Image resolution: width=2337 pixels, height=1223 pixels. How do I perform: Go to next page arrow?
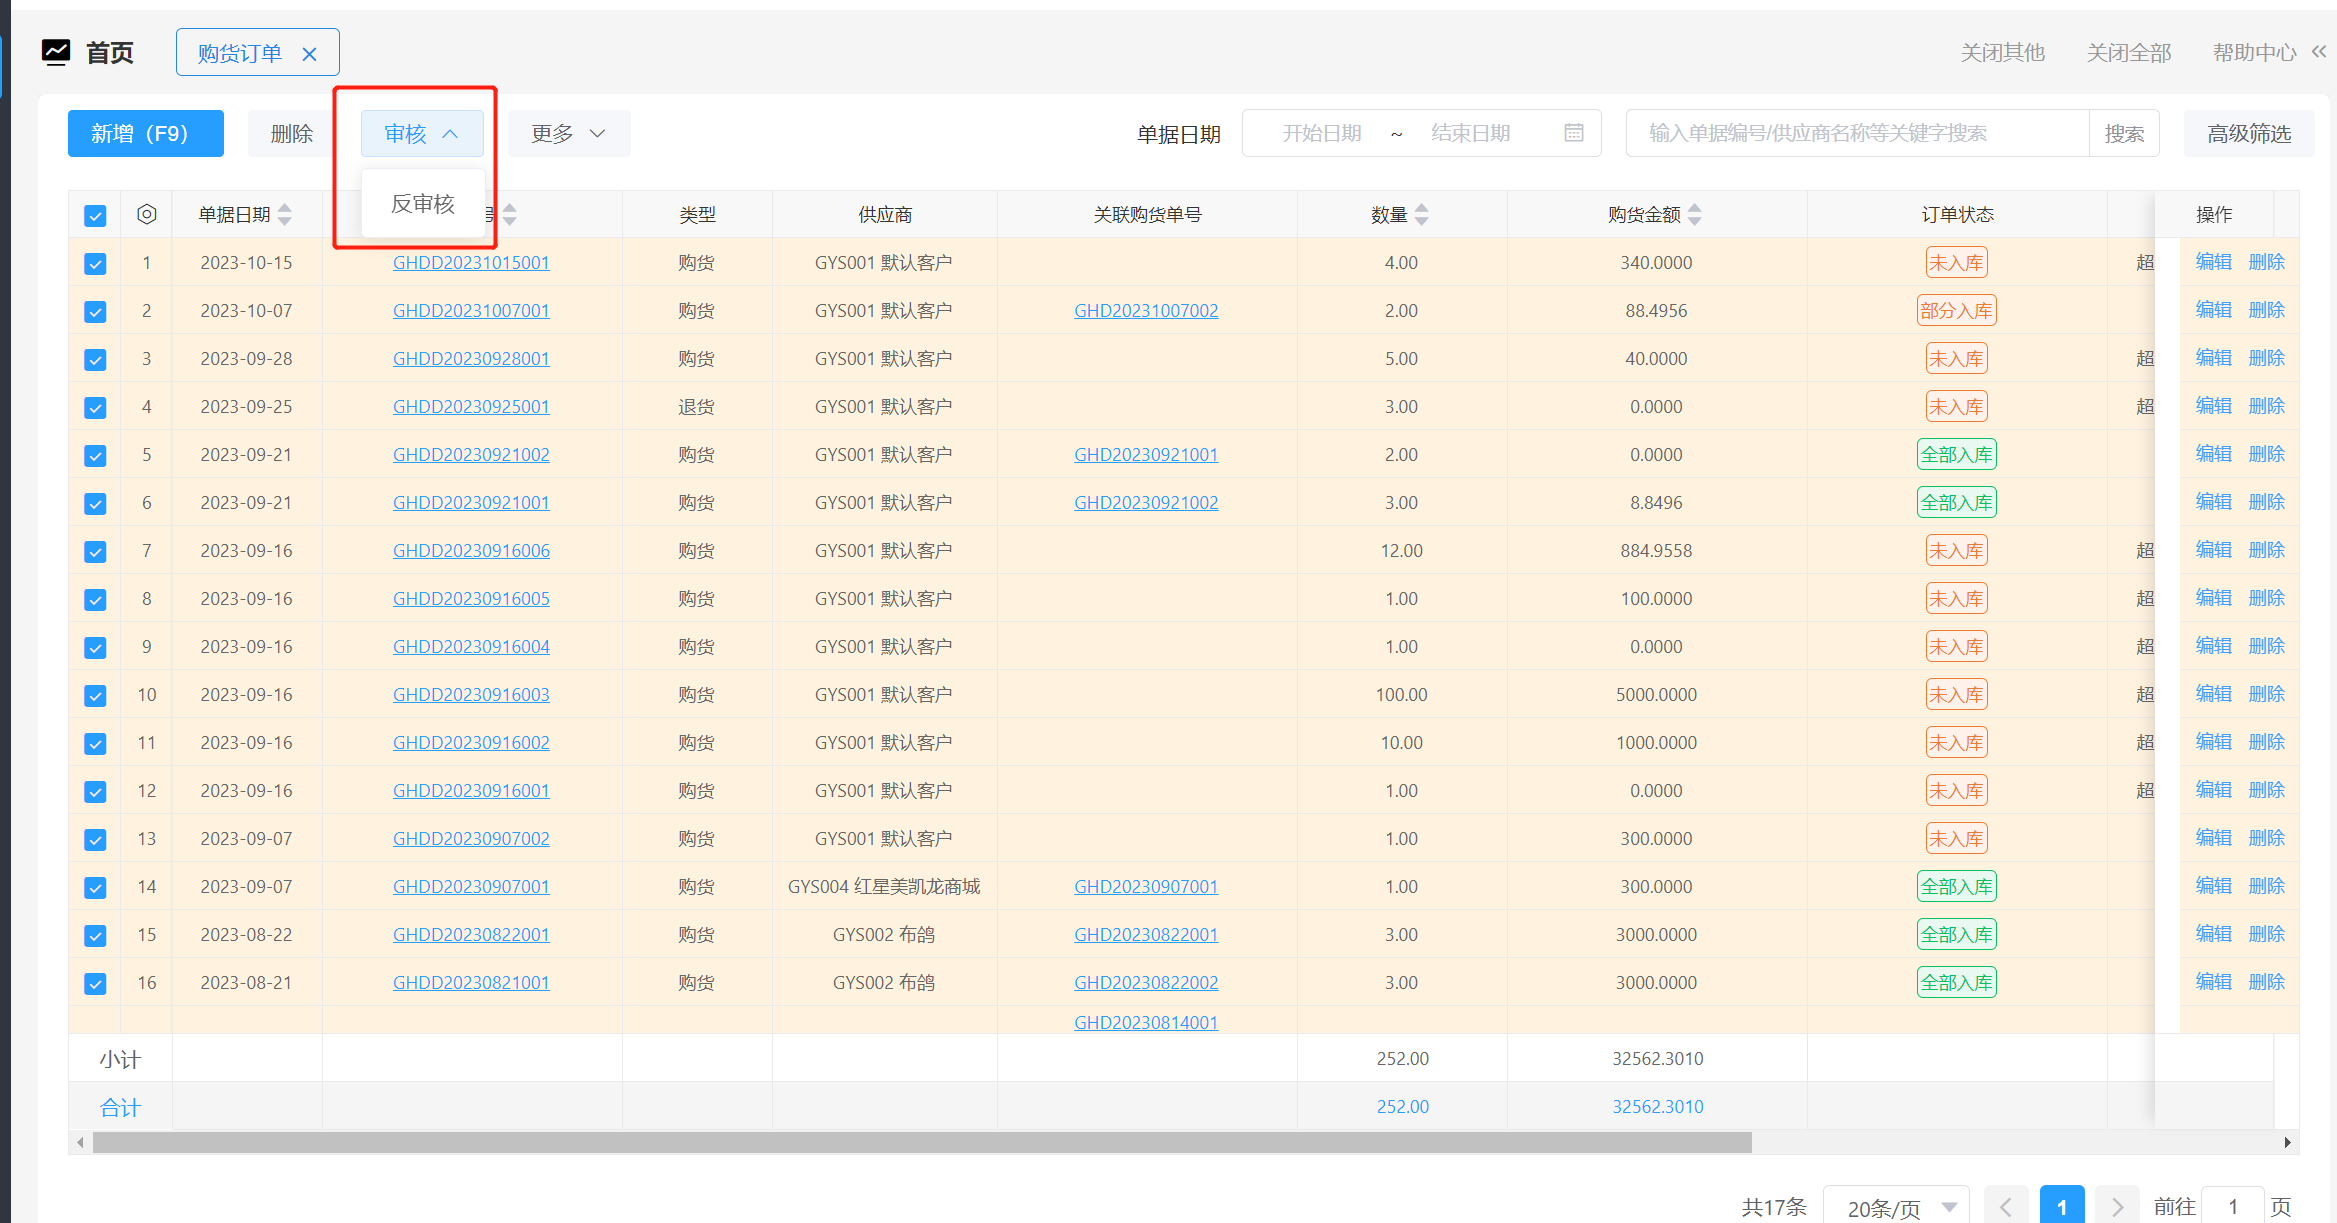click(x=2116, y=1207)
